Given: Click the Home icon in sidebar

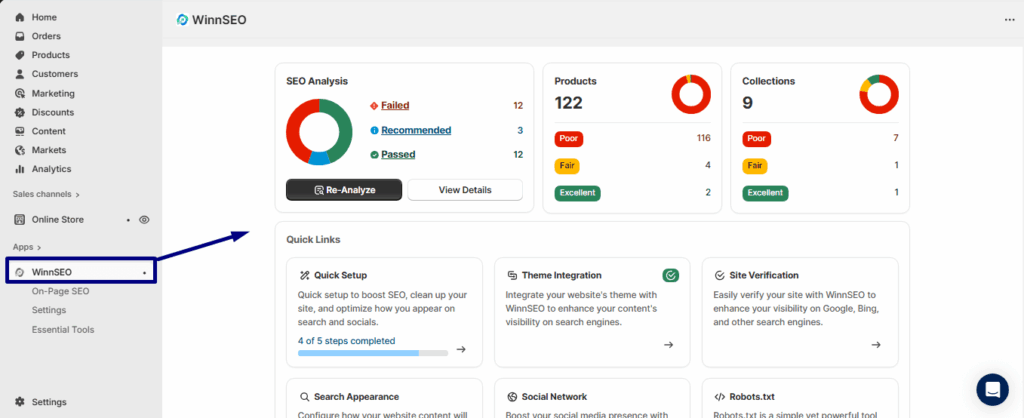Looking at the screenshot, I should pyautogui.click(x=20, y=17).
